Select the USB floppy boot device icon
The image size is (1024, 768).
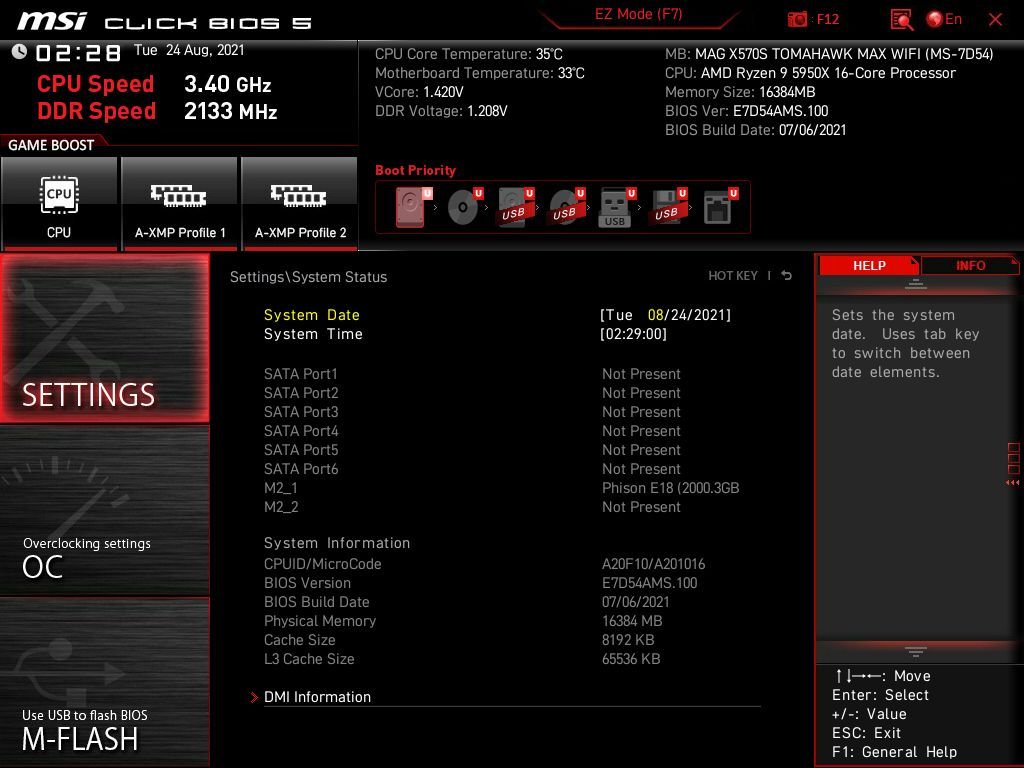pyautogui.click(x=668, y=207)
